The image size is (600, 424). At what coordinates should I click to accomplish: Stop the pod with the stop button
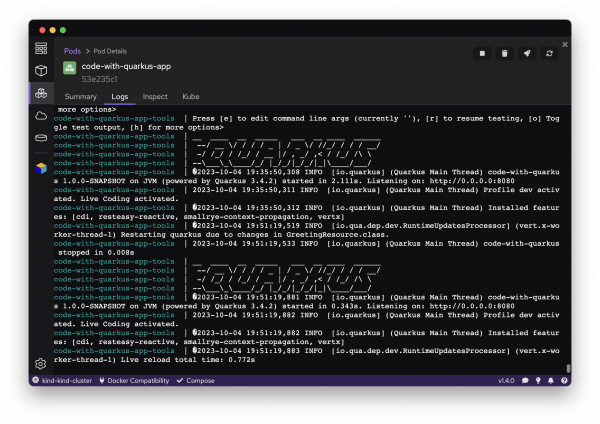483,53
